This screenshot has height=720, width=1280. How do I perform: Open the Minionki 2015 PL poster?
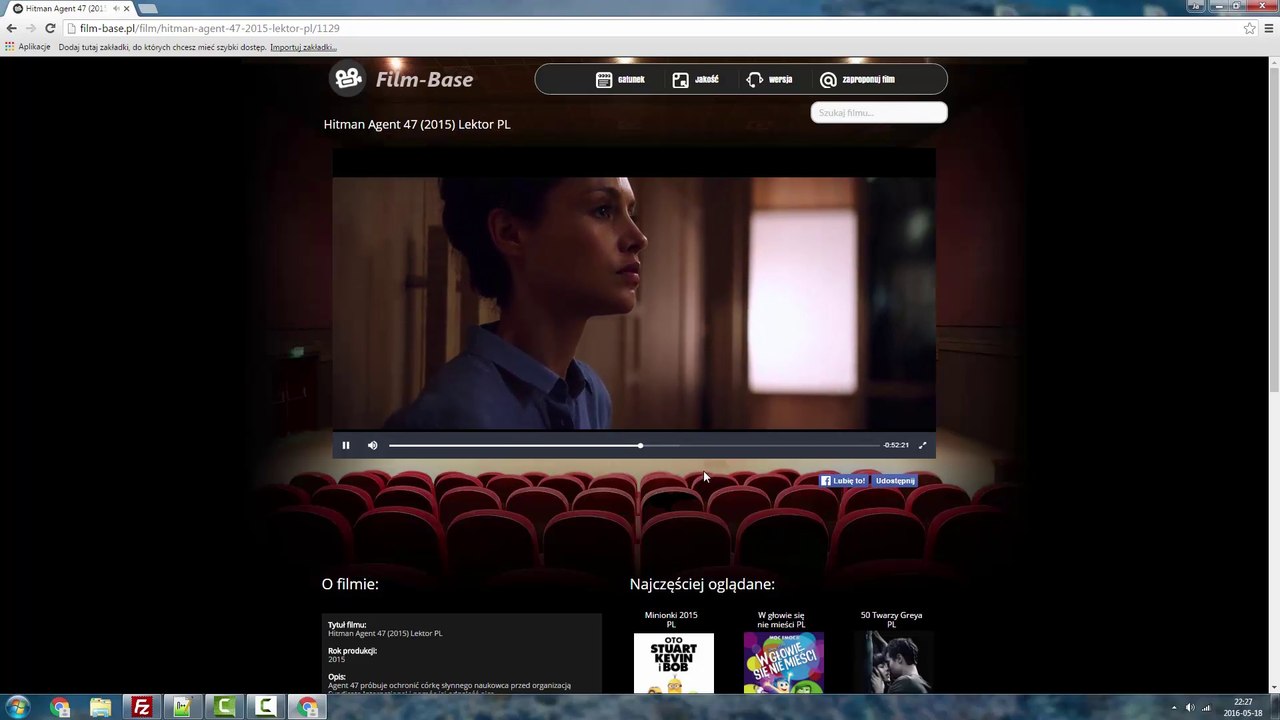coord(674,662)
